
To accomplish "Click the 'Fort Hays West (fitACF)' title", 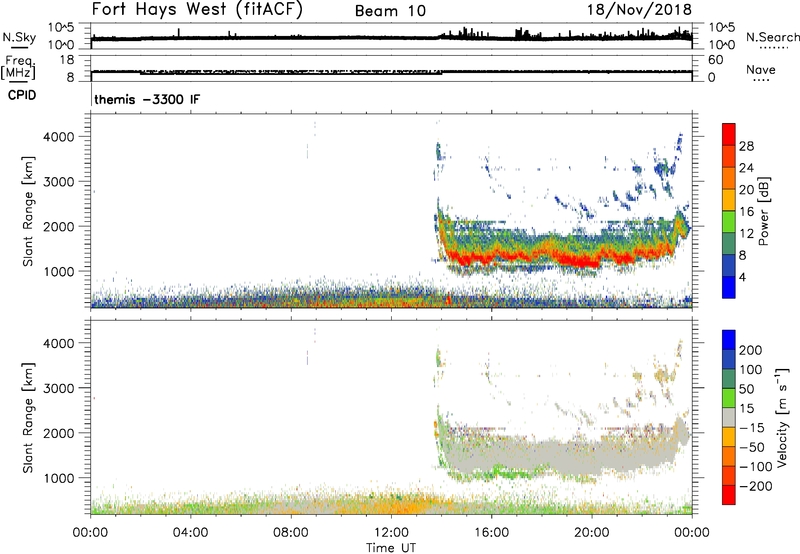I will point(196,10).
